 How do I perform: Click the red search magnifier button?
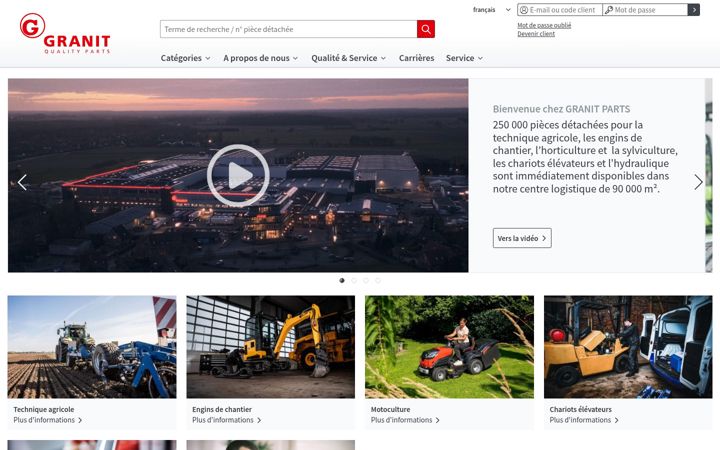(426, 29)
